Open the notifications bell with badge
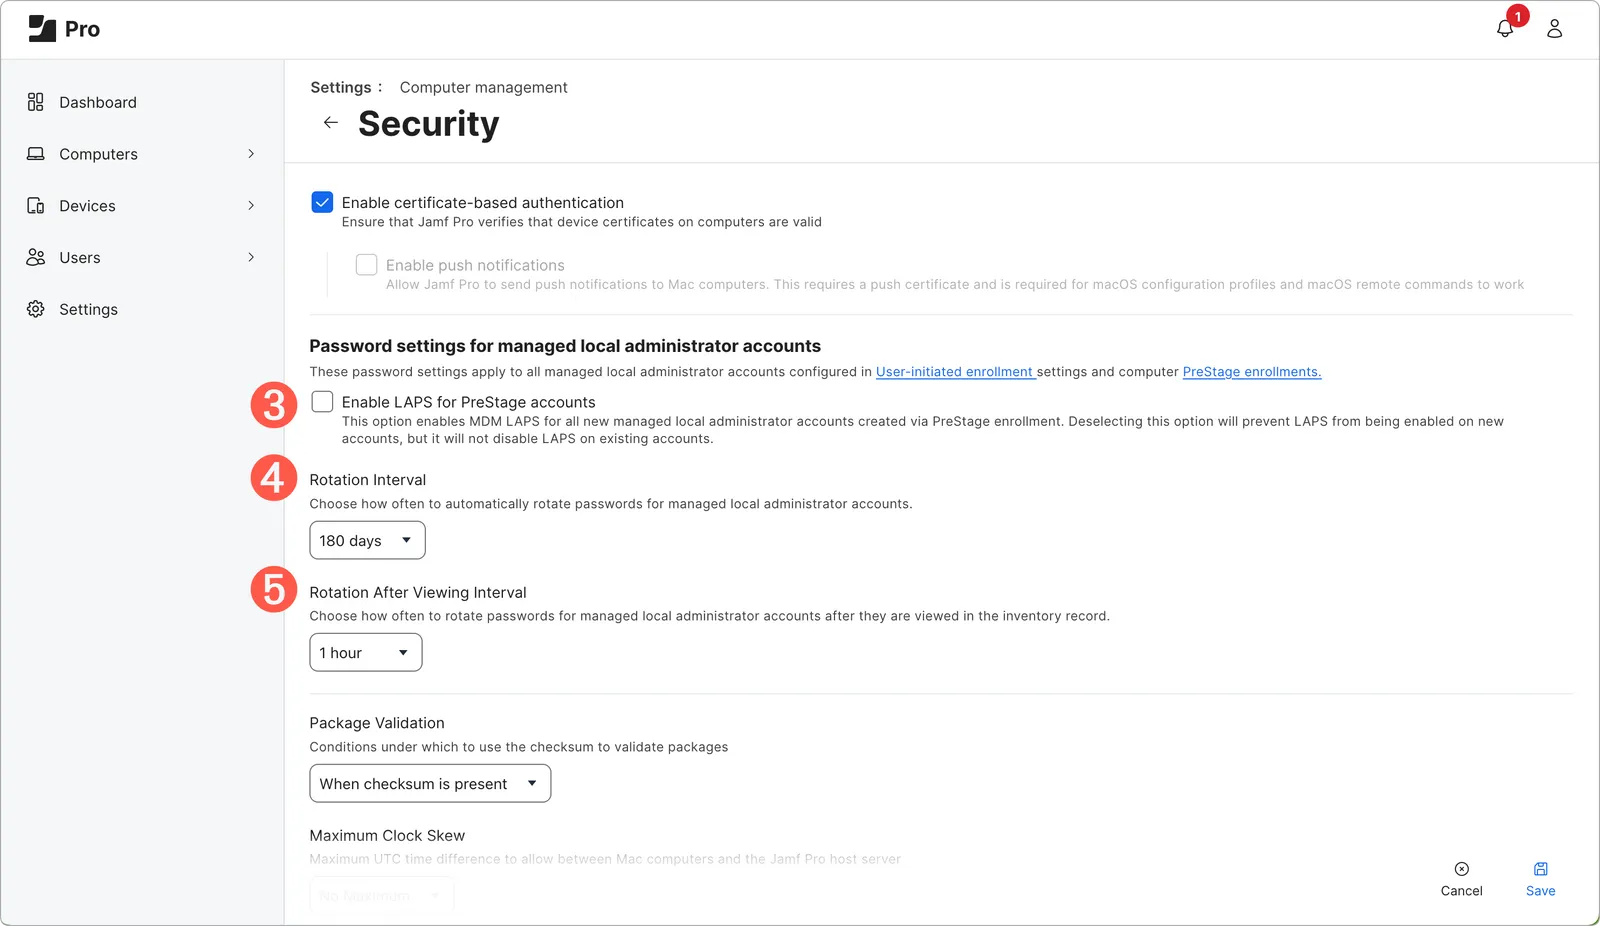Viewport: 1600px width, 926px height. 1504,29
